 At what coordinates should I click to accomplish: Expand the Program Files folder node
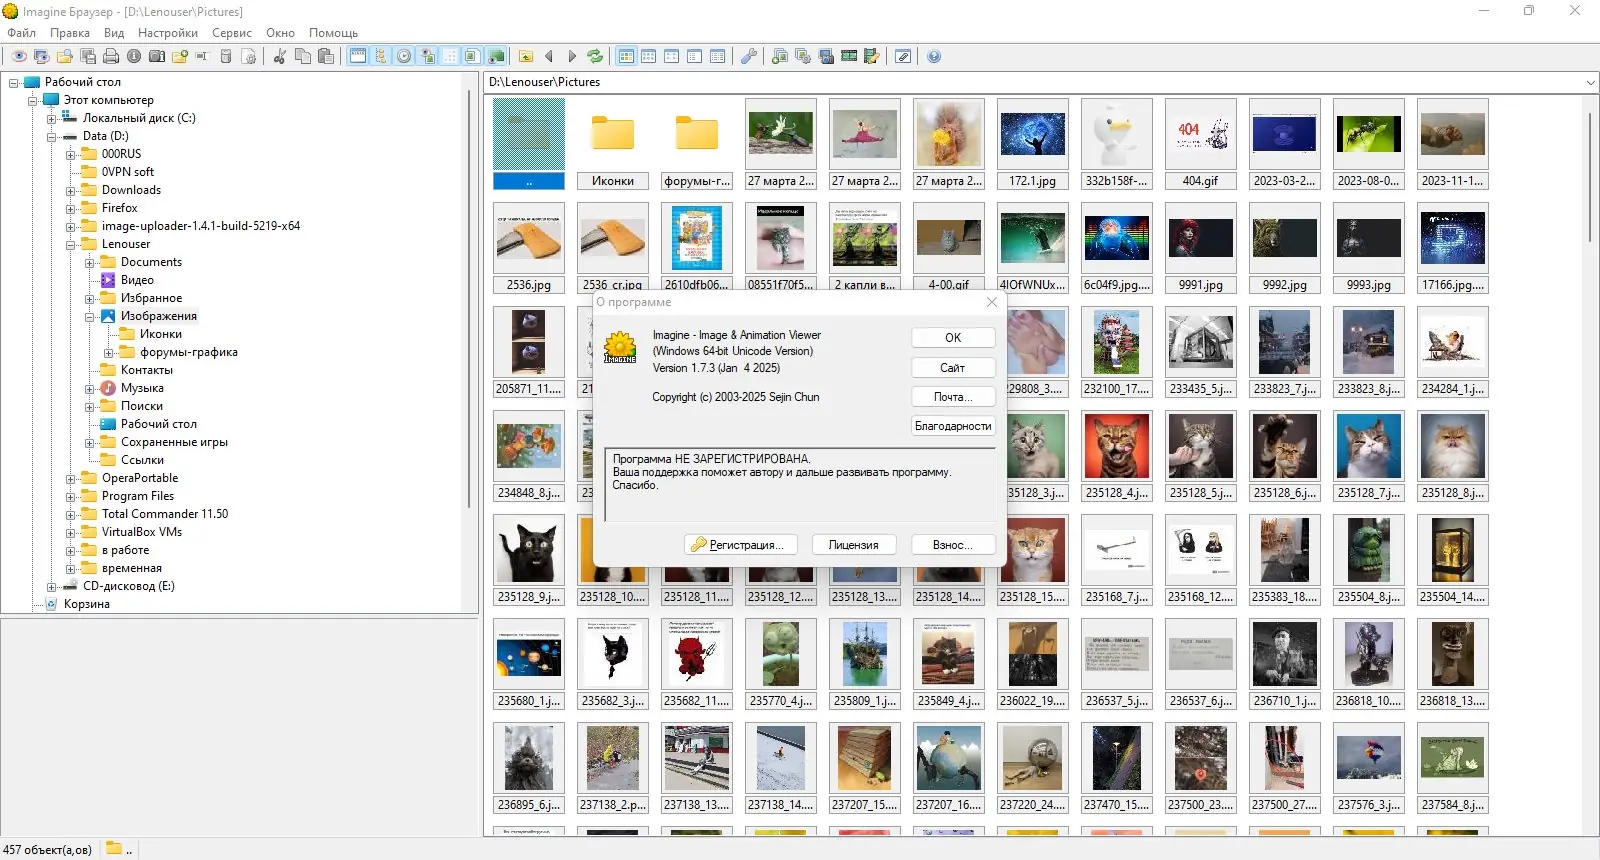coord(71,496)
